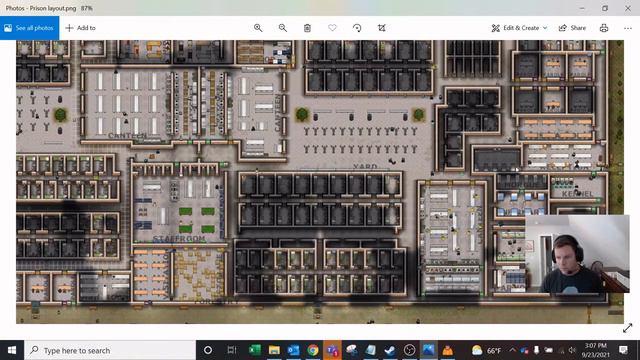
Task: Rotate the photo
Action: pos(357,28)
